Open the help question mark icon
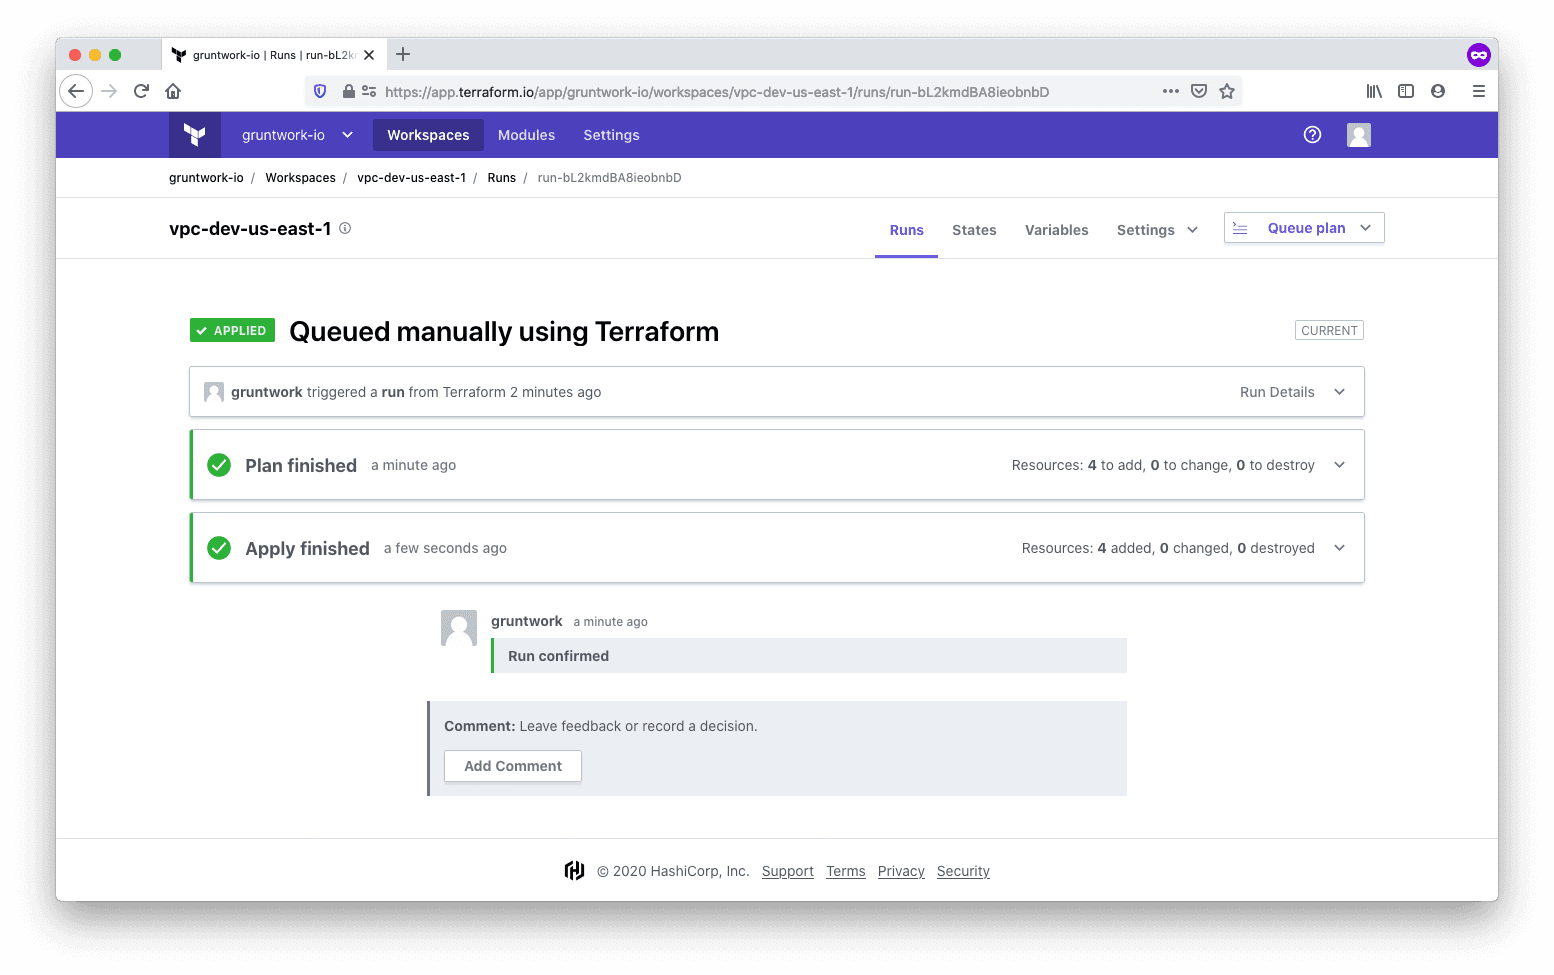Image resolution: width=1554 pixels, height=975 pixels. [x=1312, y=135]
